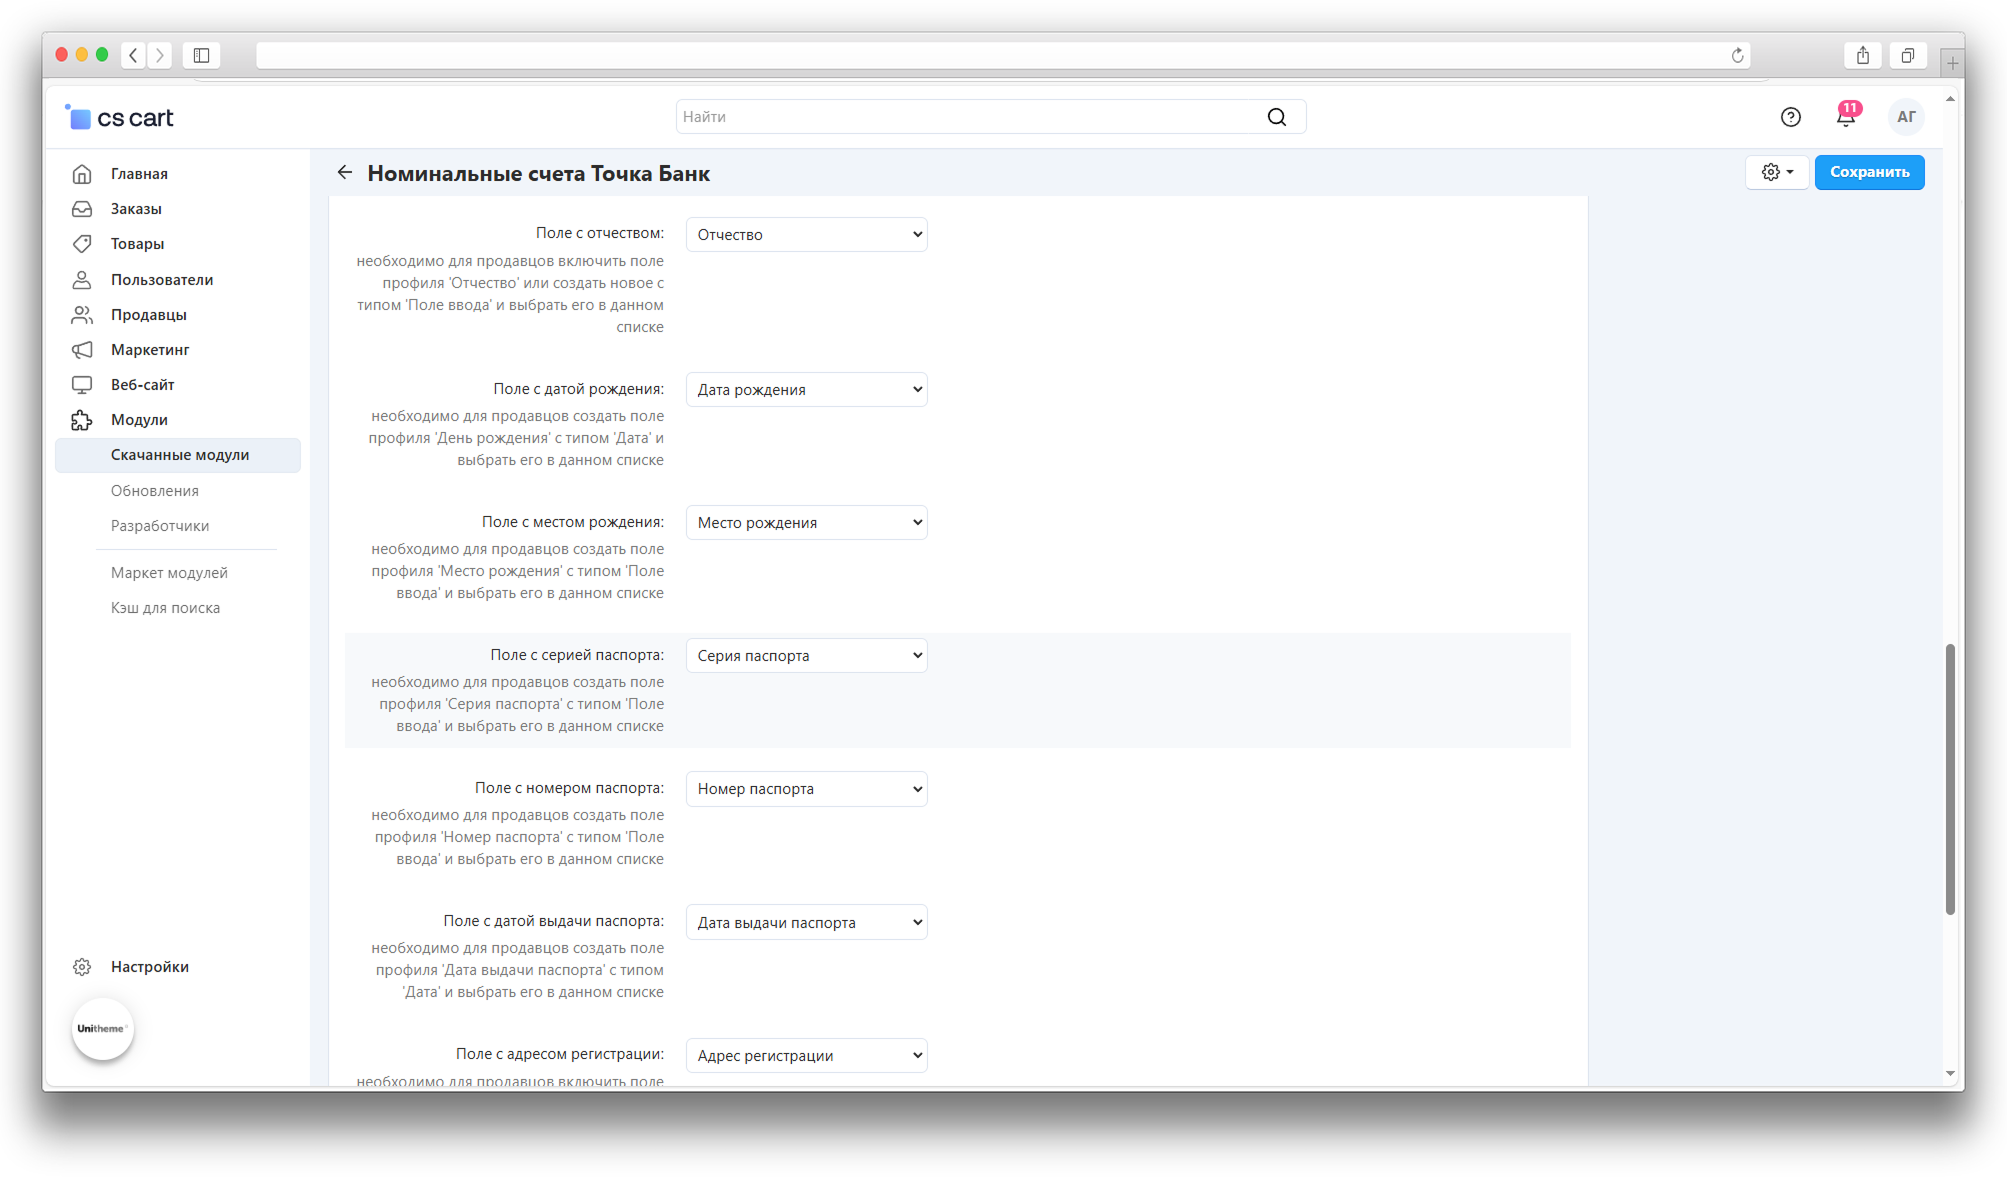2013x1182 pixels.
Task: Open the Маркетинг sidebar section
Action: pos(150,350)
